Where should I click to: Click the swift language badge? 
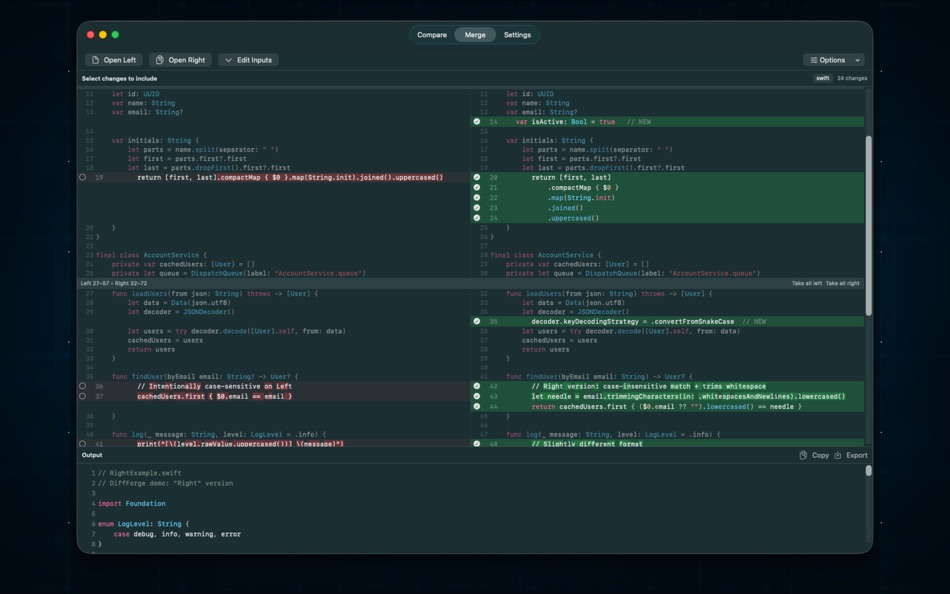[x=823, y=78]
